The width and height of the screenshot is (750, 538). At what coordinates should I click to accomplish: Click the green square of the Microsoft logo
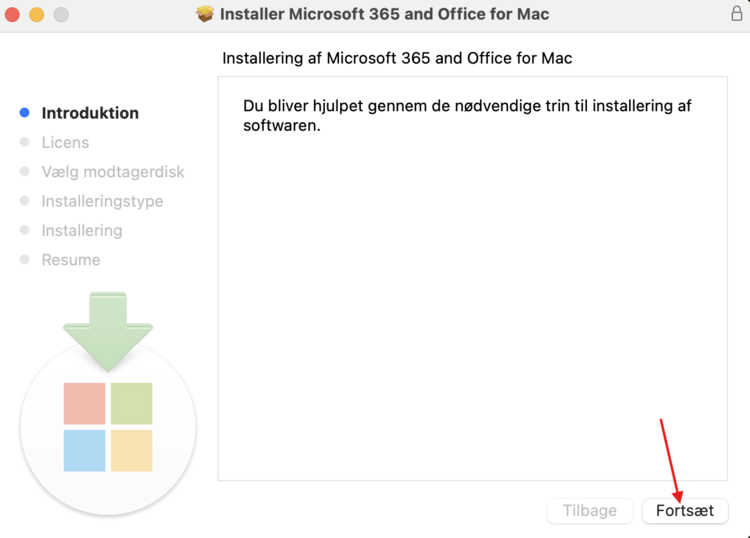(132, 403)
